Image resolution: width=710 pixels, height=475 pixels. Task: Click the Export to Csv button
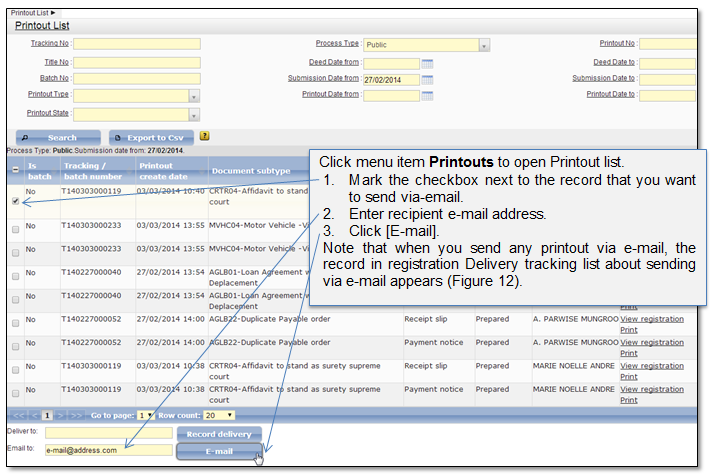click(x=152, y=137)
